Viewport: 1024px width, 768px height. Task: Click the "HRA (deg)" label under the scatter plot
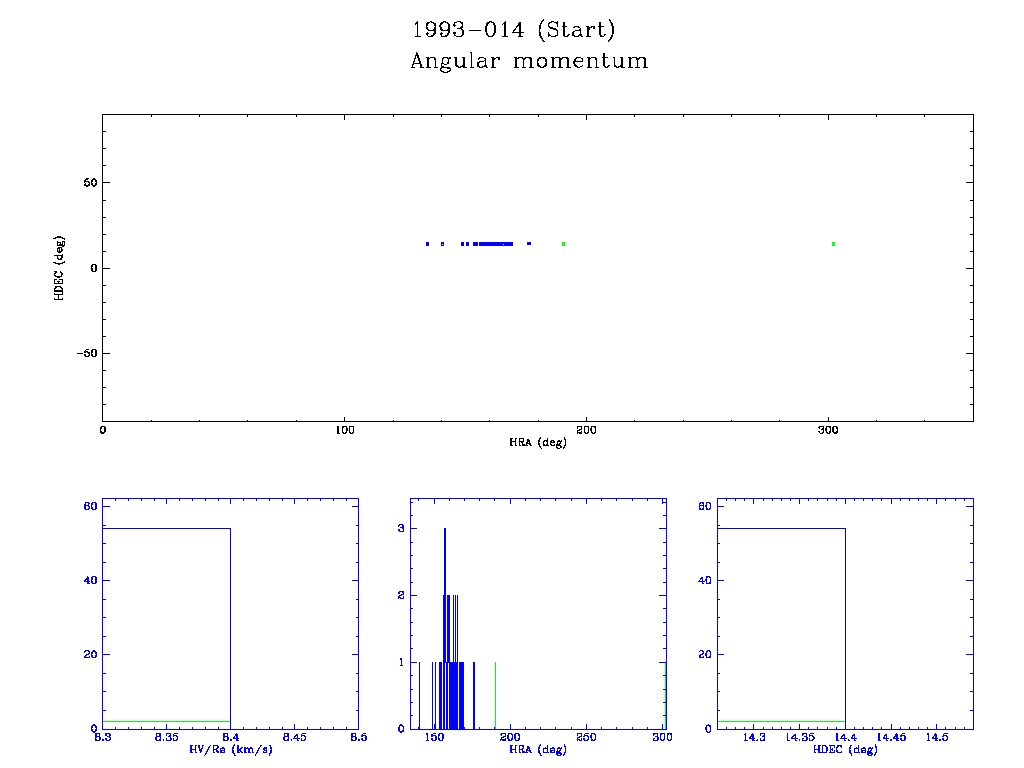pos(537,442)
